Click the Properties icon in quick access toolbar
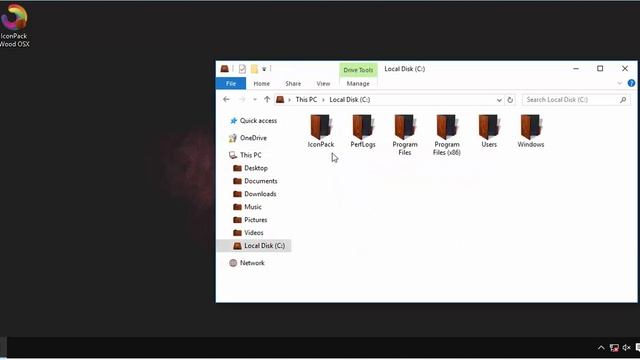Screen dimensions: 640x360 [242, 69]
